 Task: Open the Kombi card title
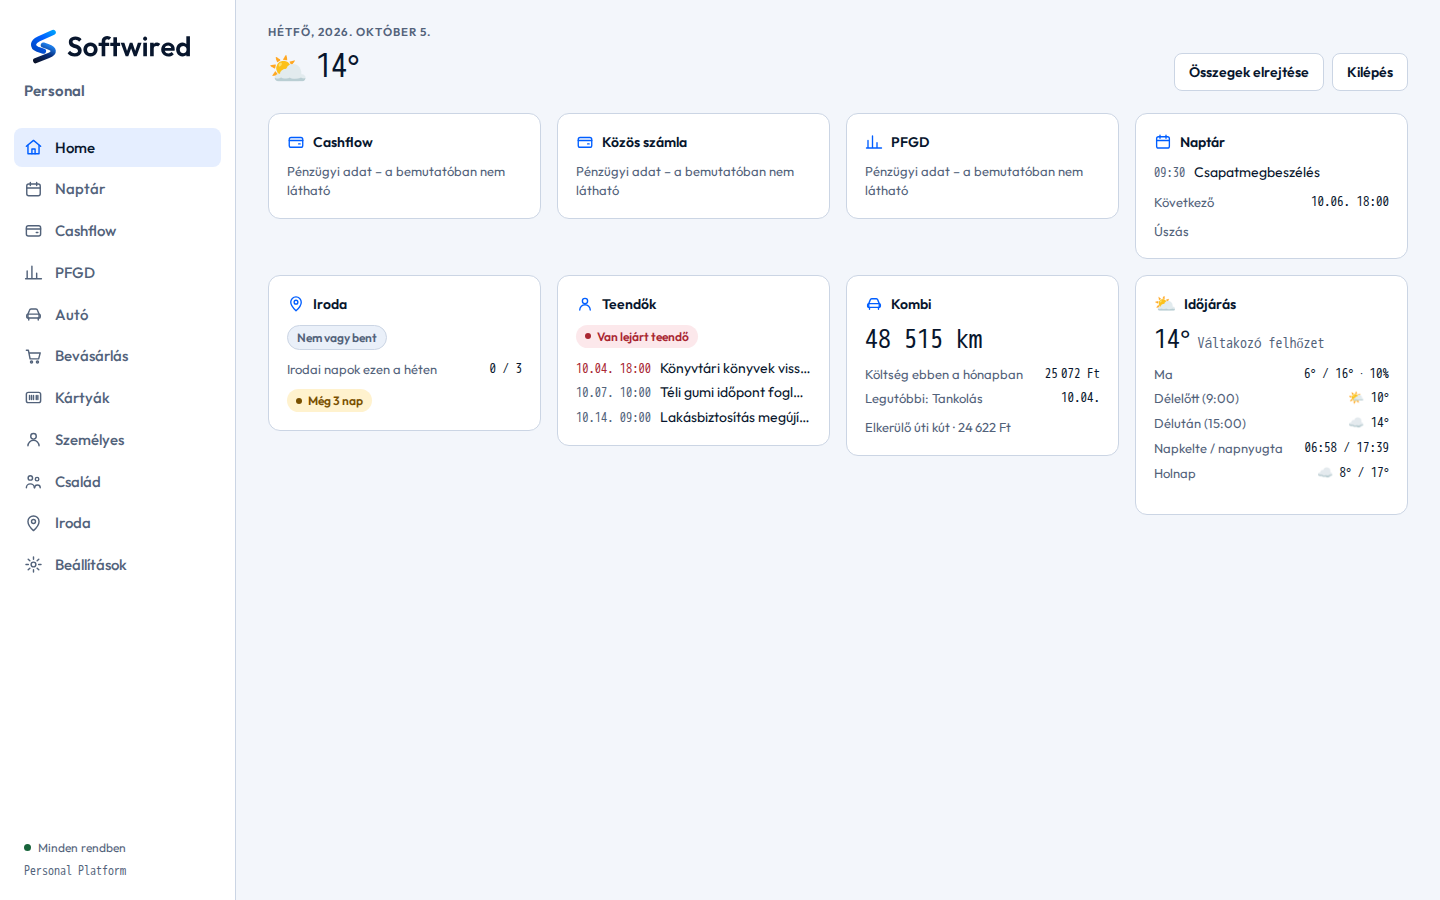[911, 304]
